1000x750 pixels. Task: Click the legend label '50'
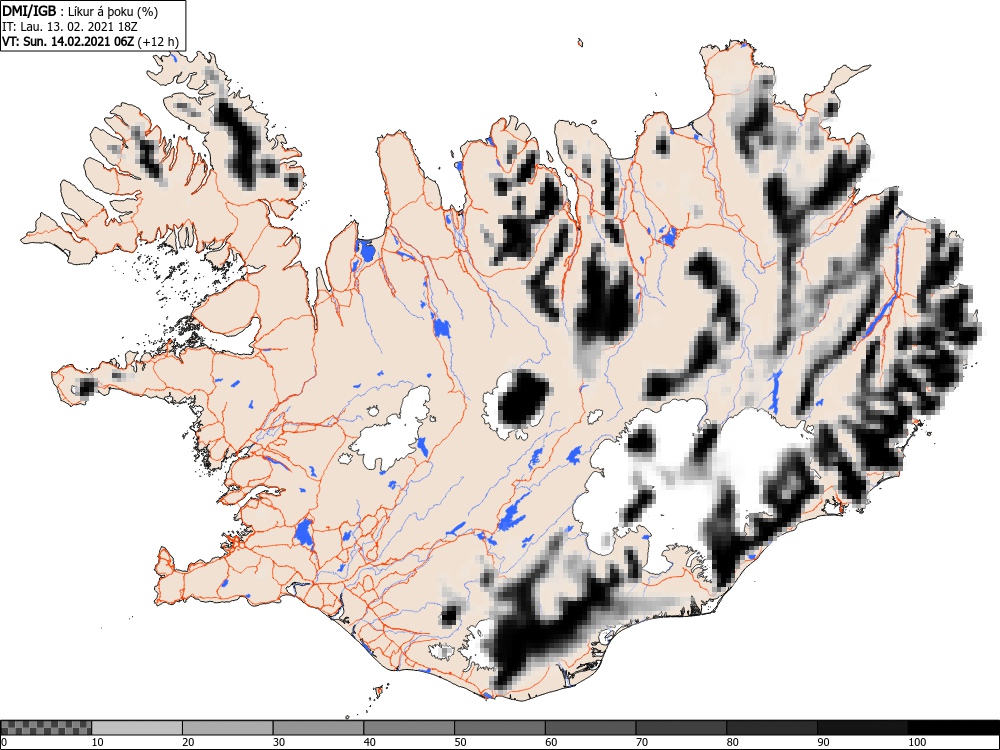pos(460,742)
